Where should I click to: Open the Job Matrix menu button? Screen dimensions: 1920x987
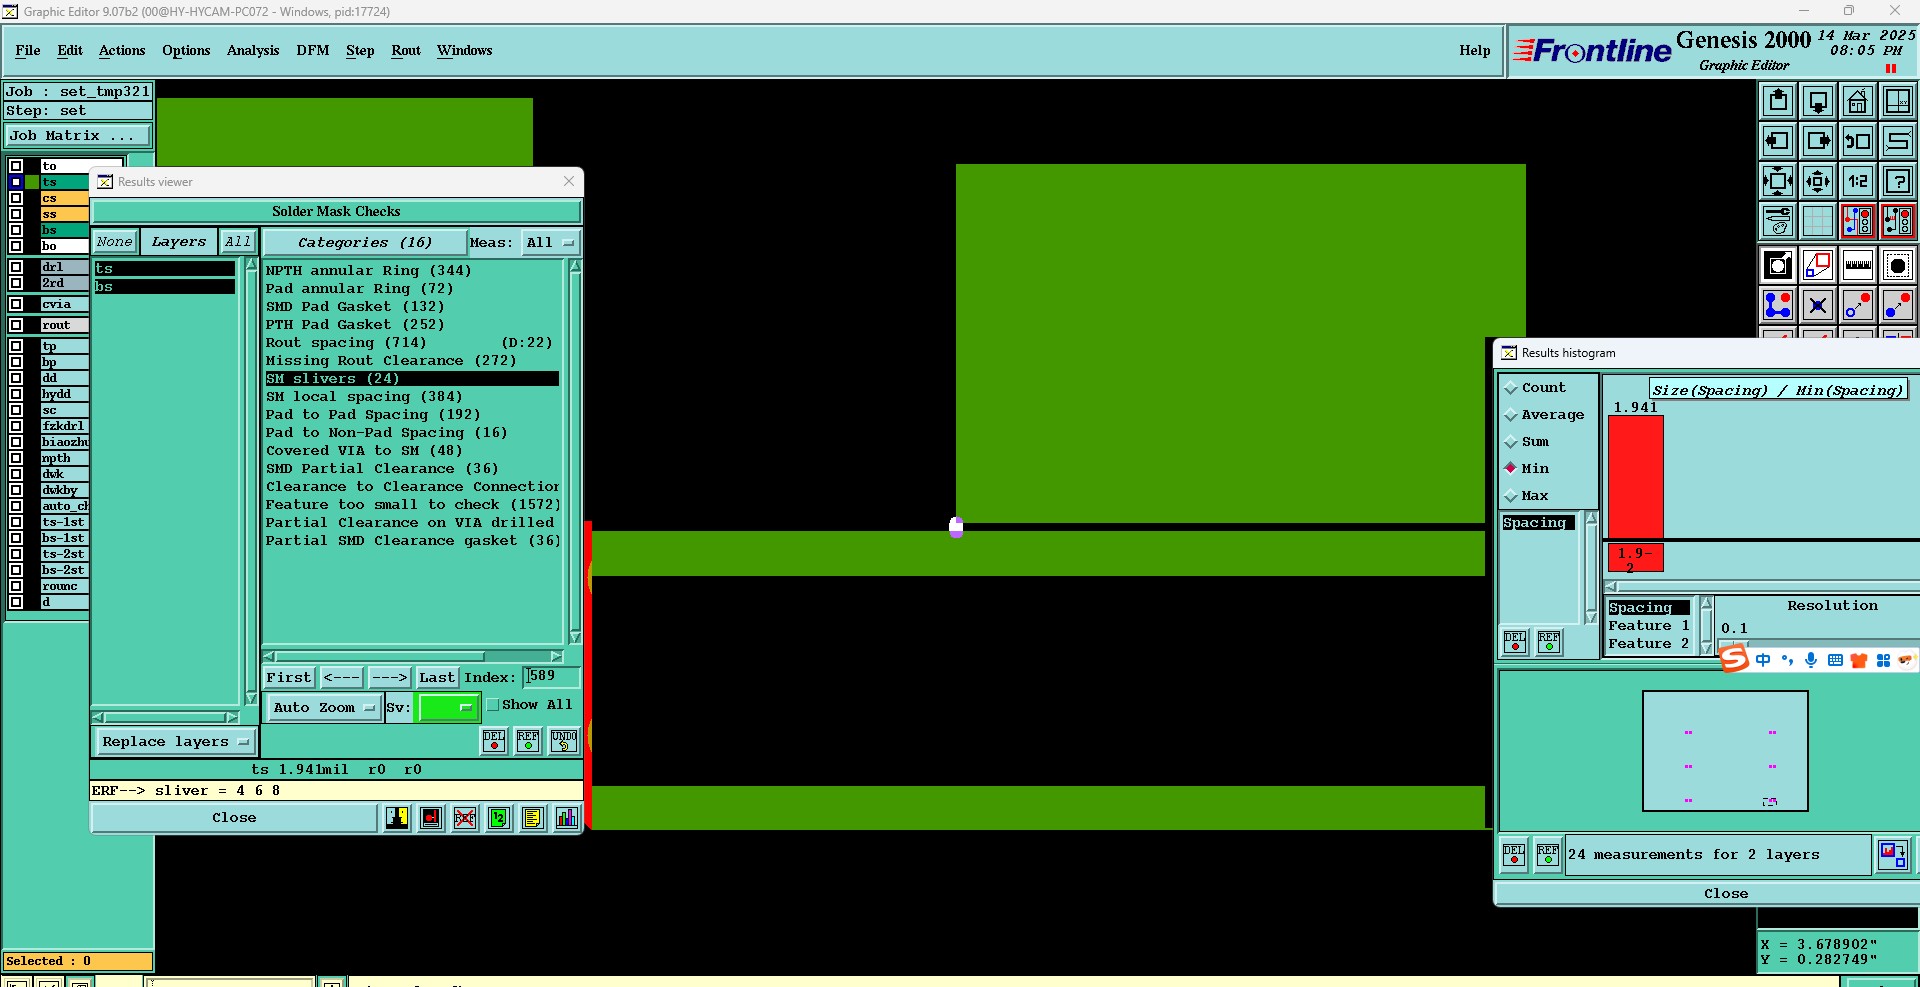click(x=78, y=136)
